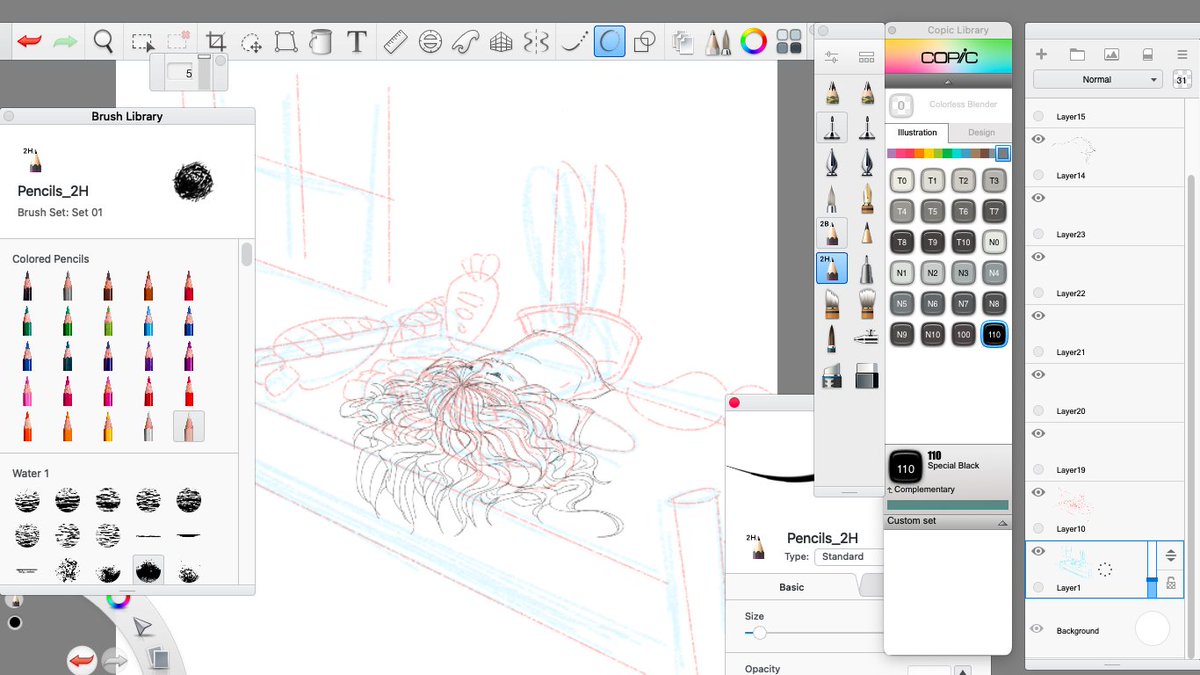Viewport: 1200px width, 675px height.
Task: Select Copic swatch 110 Special Black
Action: click(993, 335)
